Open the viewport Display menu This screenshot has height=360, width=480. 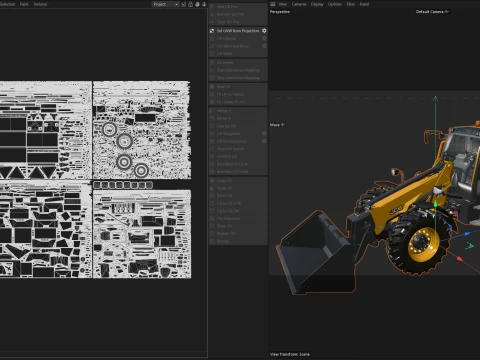pos(317,4)
